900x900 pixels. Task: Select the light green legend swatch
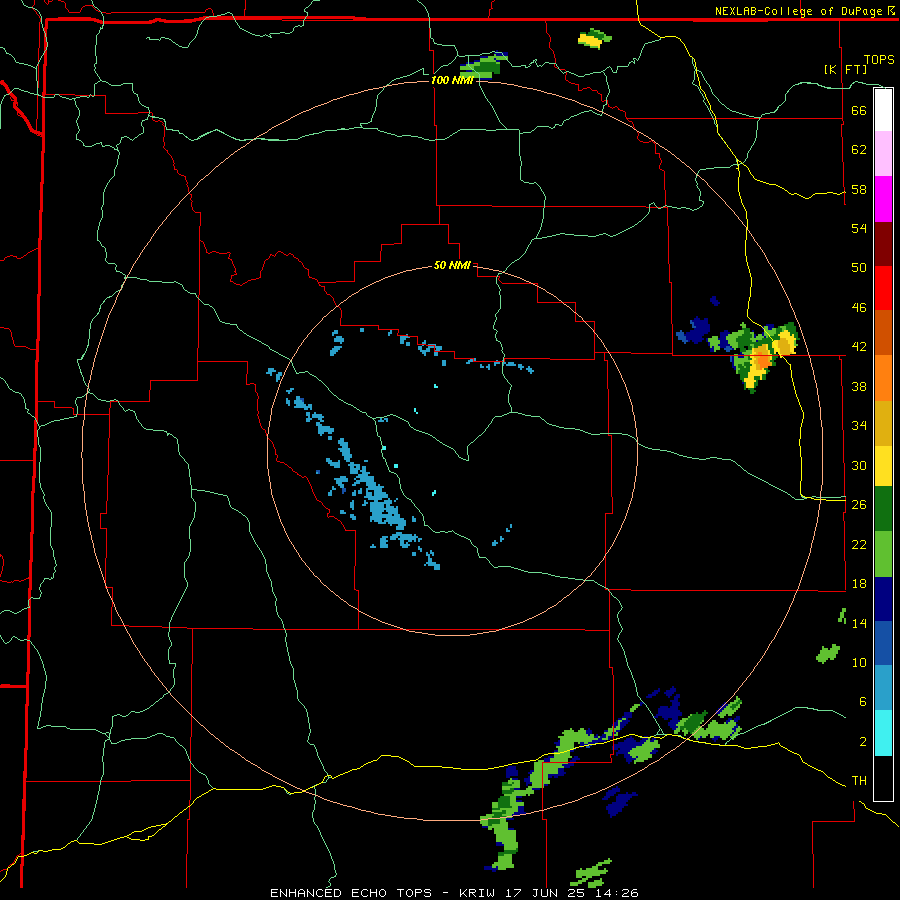(x=883, y=554)
